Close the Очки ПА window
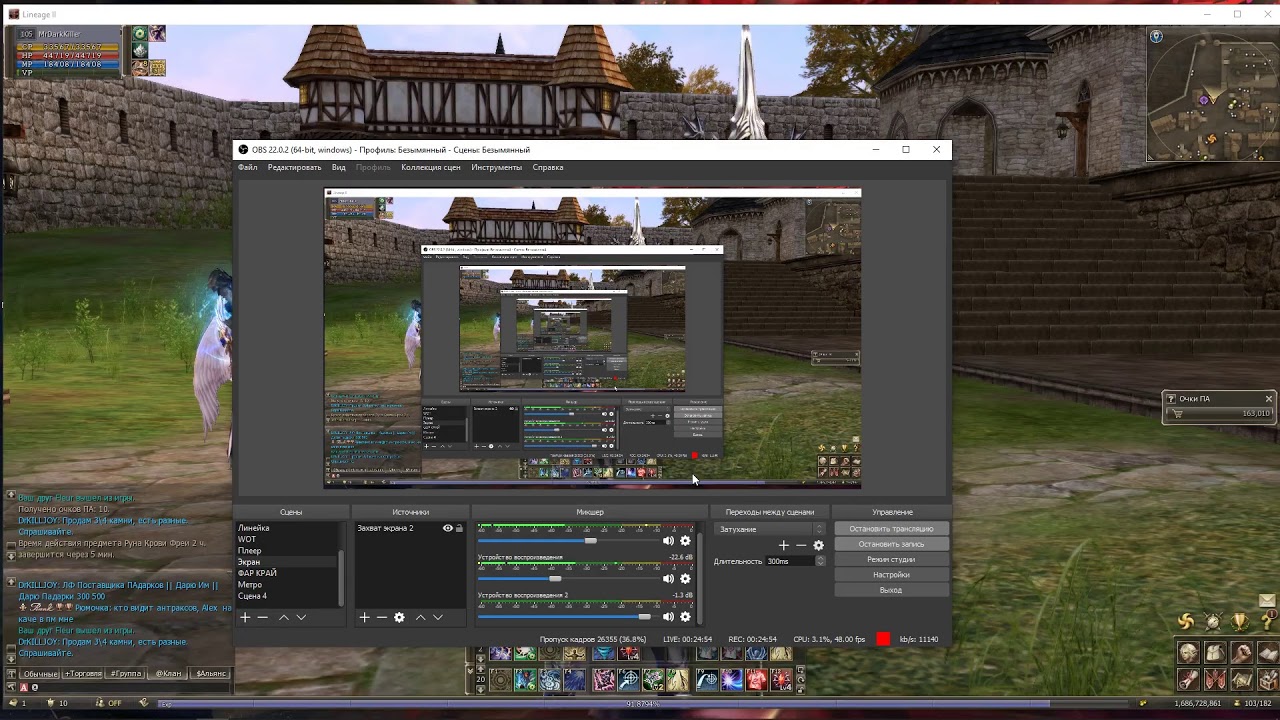 1269,398
